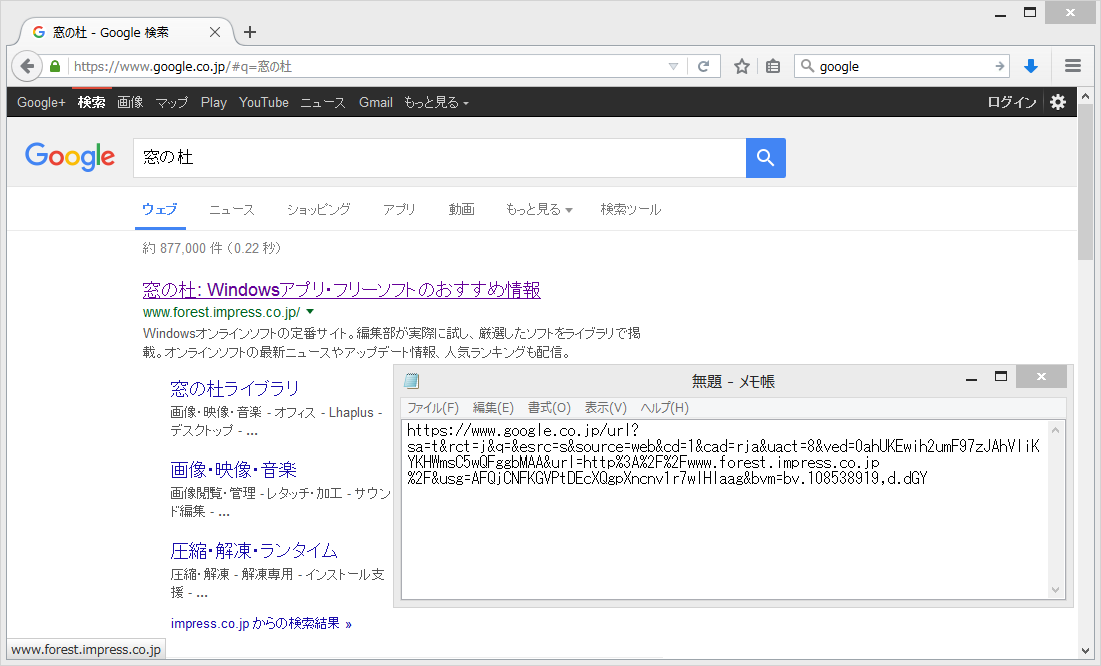Screen dimensions: 1101x666
Task: Open the もっと見る dropdown below the search box
Action: tap(539, 209)
